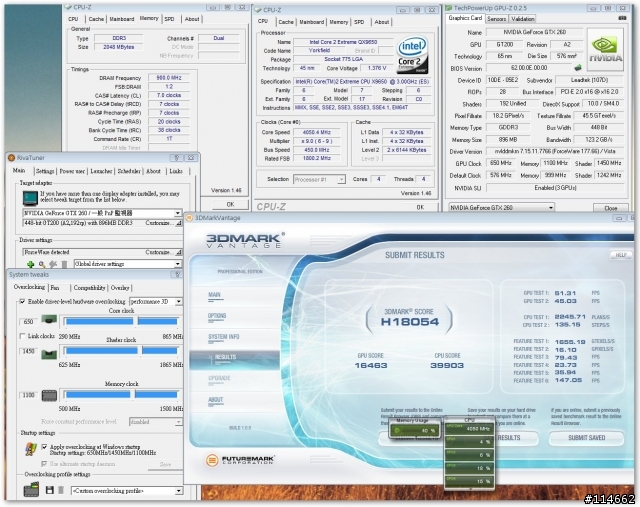640x507 pixels.
Task: Click the memory chip icon beside the 1100 field
Action: 49,395
